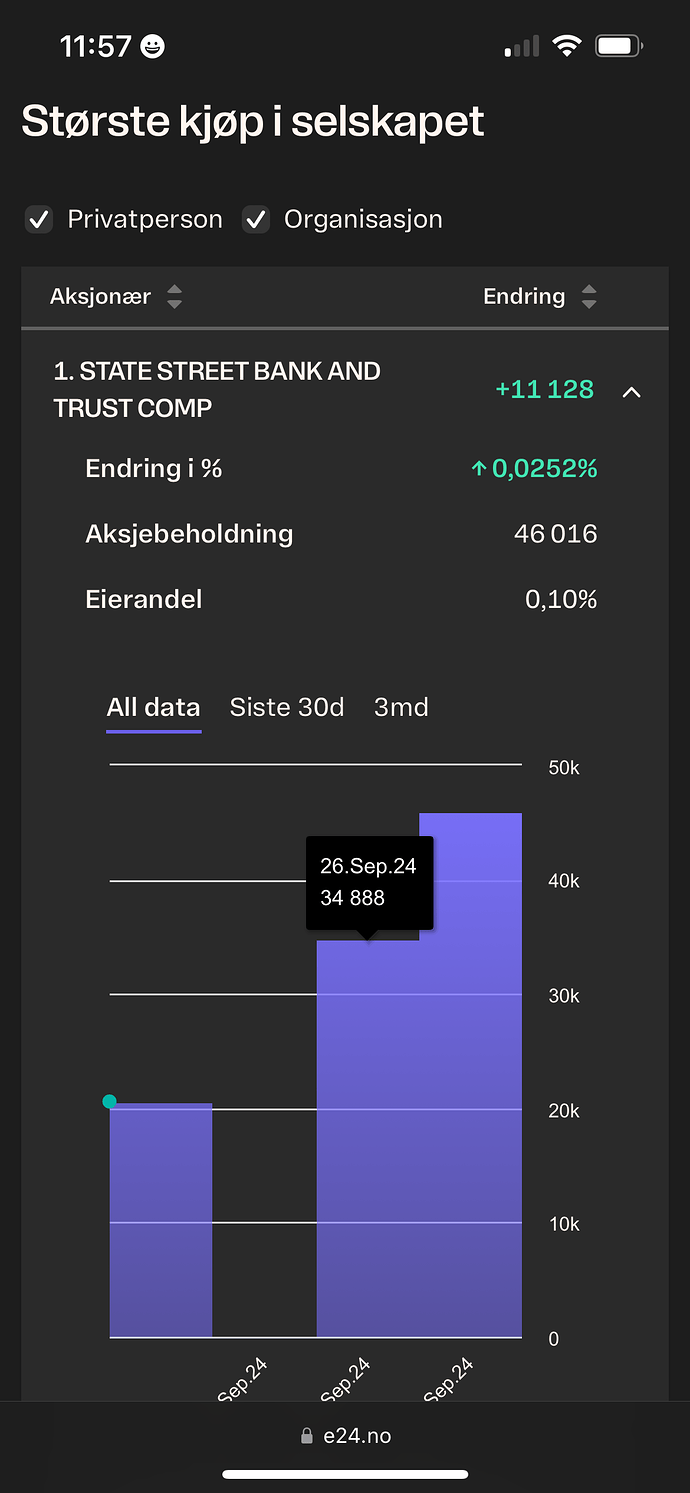Click the teal data point on chart
690x1493 pixels.
[110, 1102]
